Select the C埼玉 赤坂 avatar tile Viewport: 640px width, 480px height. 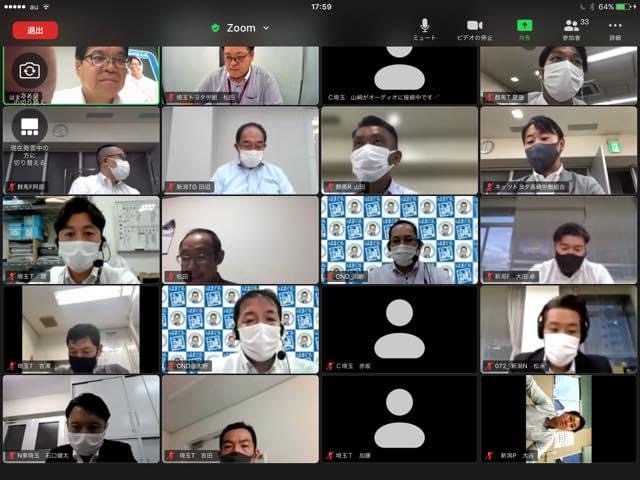[400, 329]
